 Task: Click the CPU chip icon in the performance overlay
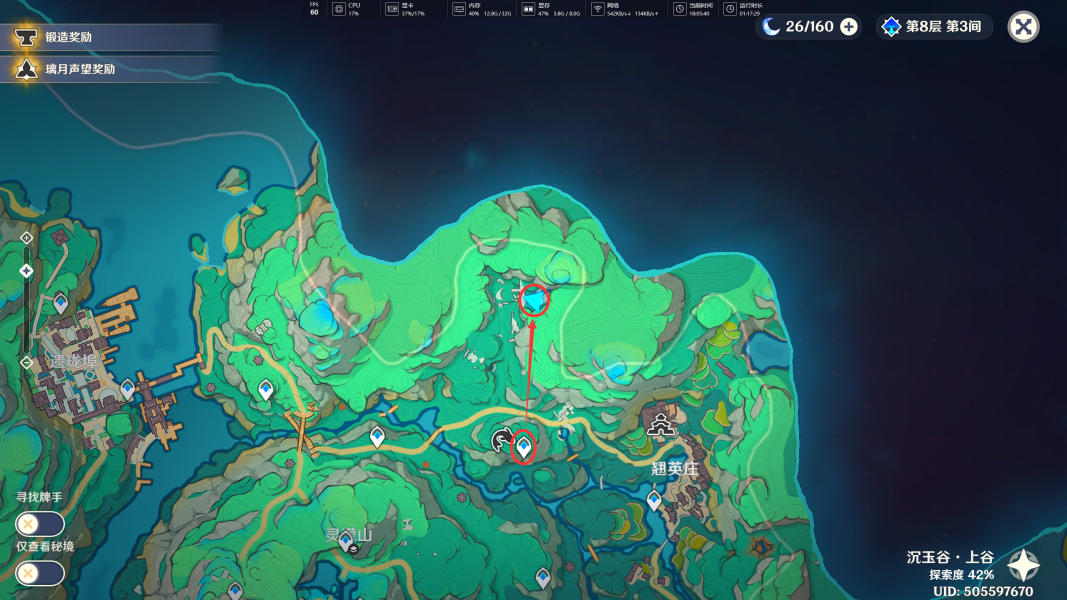[x=338, y=9]
